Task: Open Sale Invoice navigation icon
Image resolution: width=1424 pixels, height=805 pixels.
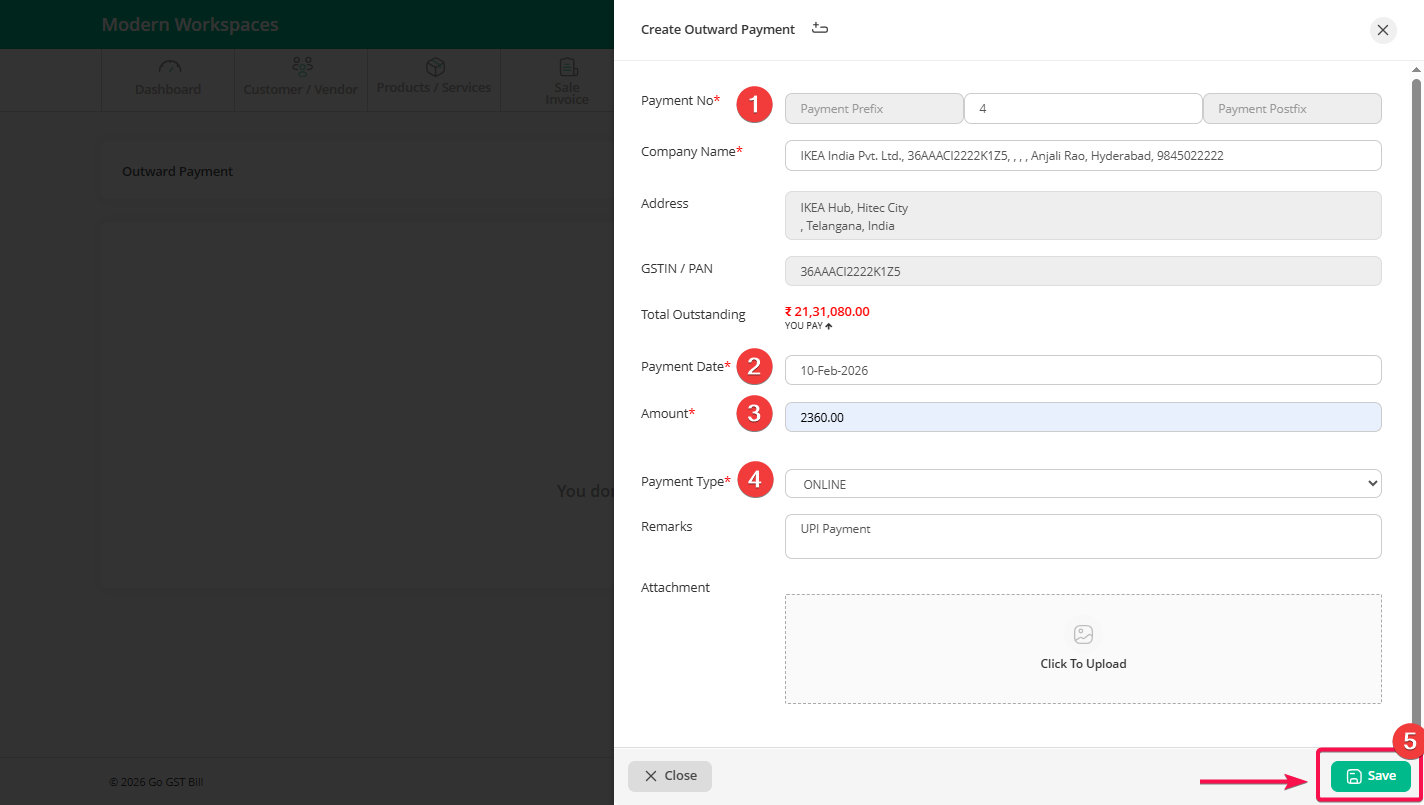Action: pyautogui.click(x=567, y=68)
